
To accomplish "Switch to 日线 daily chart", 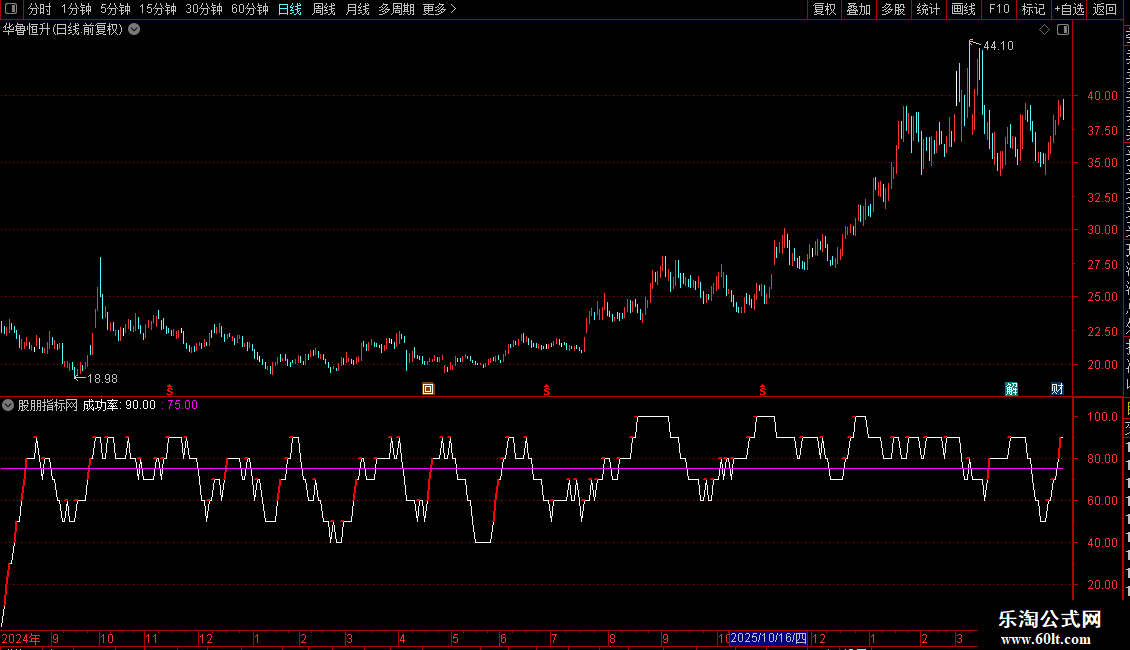I will (290, 9).
